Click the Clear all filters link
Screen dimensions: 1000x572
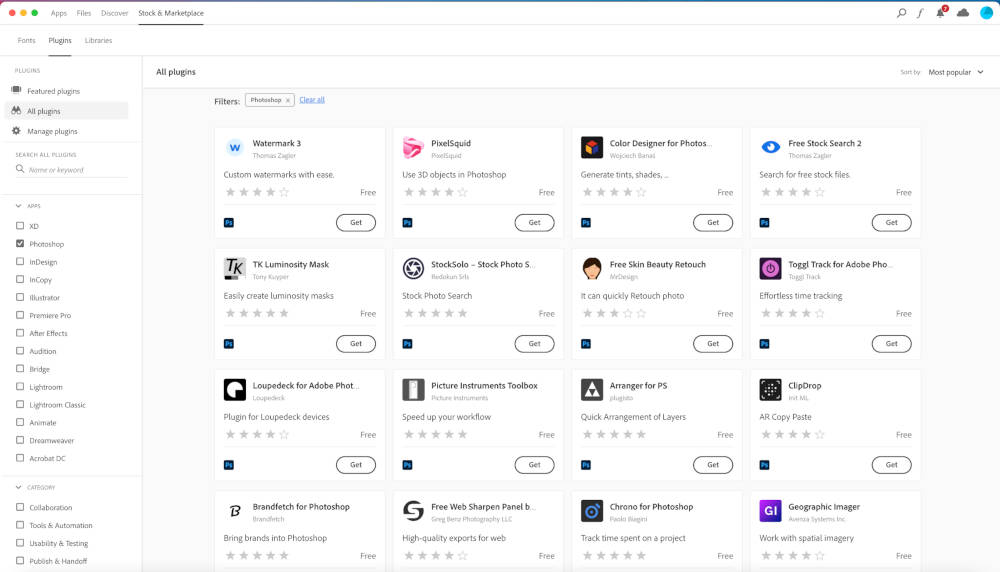pos(312,100)
